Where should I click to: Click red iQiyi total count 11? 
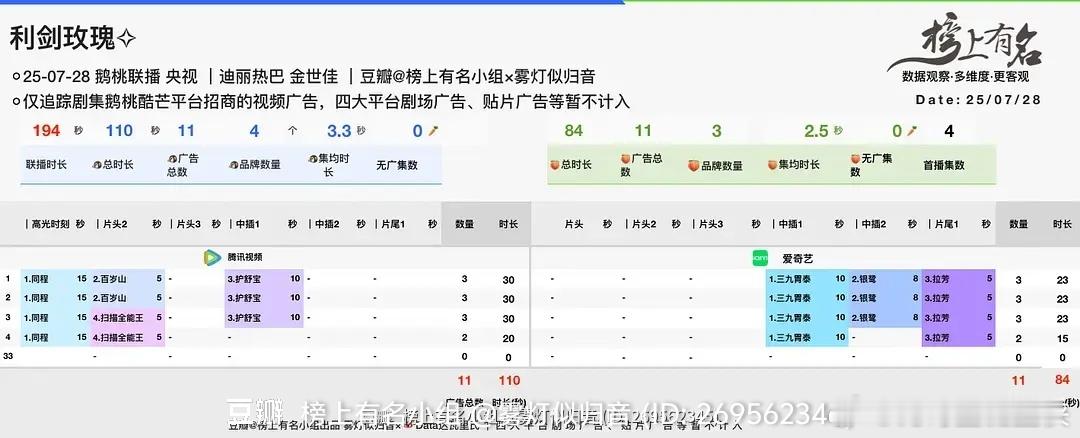(1018, 380)
